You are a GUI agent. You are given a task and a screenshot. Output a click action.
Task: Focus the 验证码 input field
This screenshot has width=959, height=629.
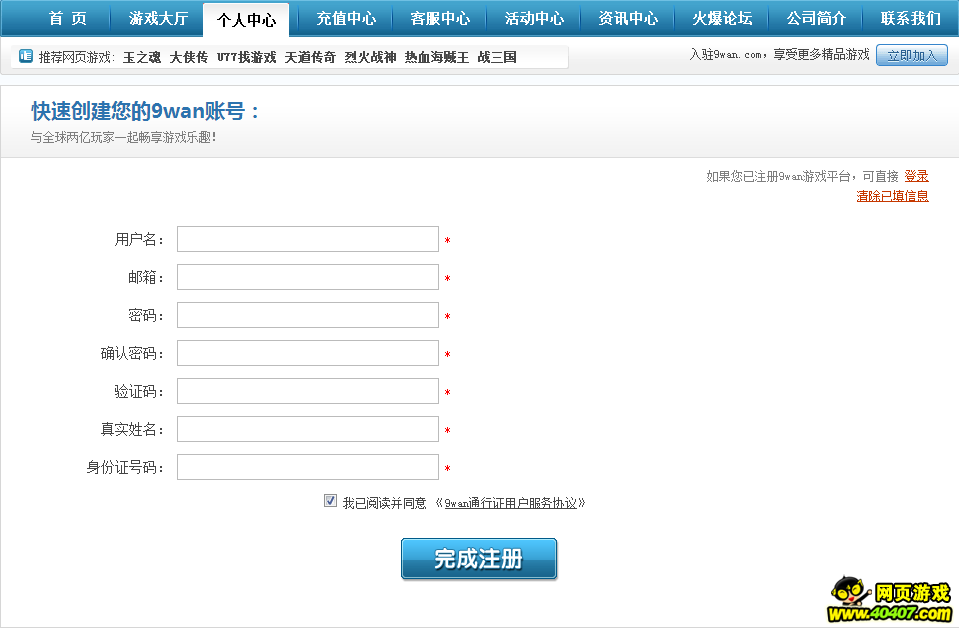pos(308,391)
